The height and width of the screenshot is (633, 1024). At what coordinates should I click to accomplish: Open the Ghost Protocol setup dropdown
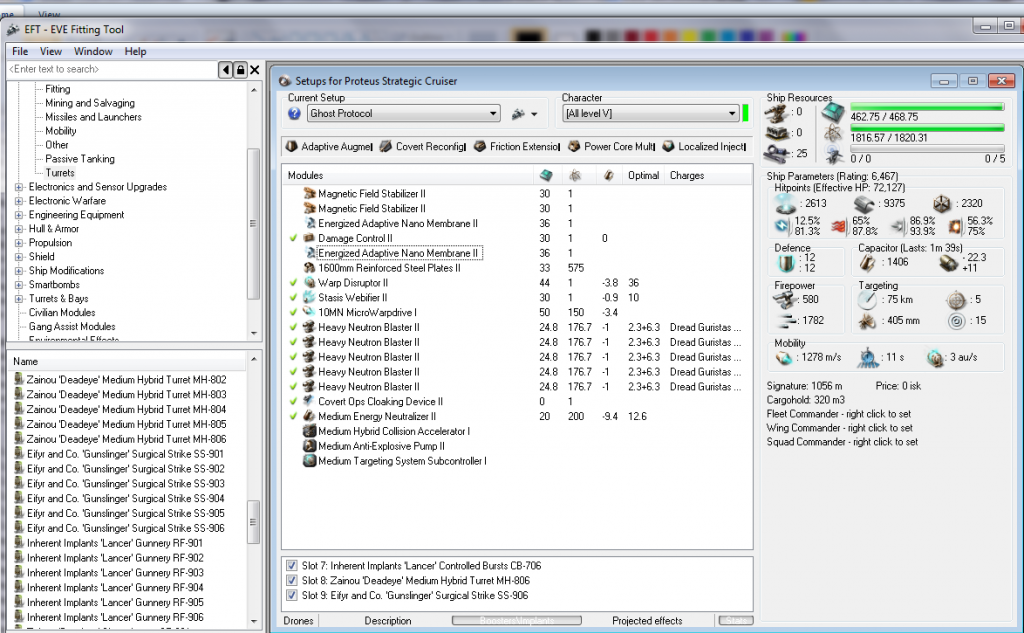click(x=493, y=114)
